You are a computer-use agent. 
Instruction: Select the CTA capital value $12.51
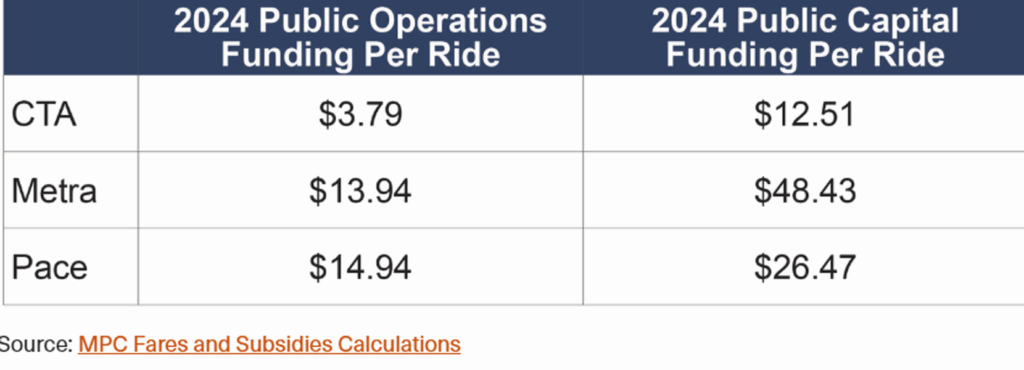click(805, 115)
